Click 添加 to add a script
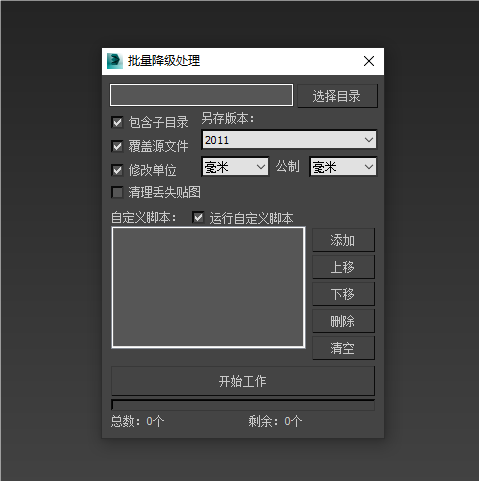 click(x=343, y=240)
